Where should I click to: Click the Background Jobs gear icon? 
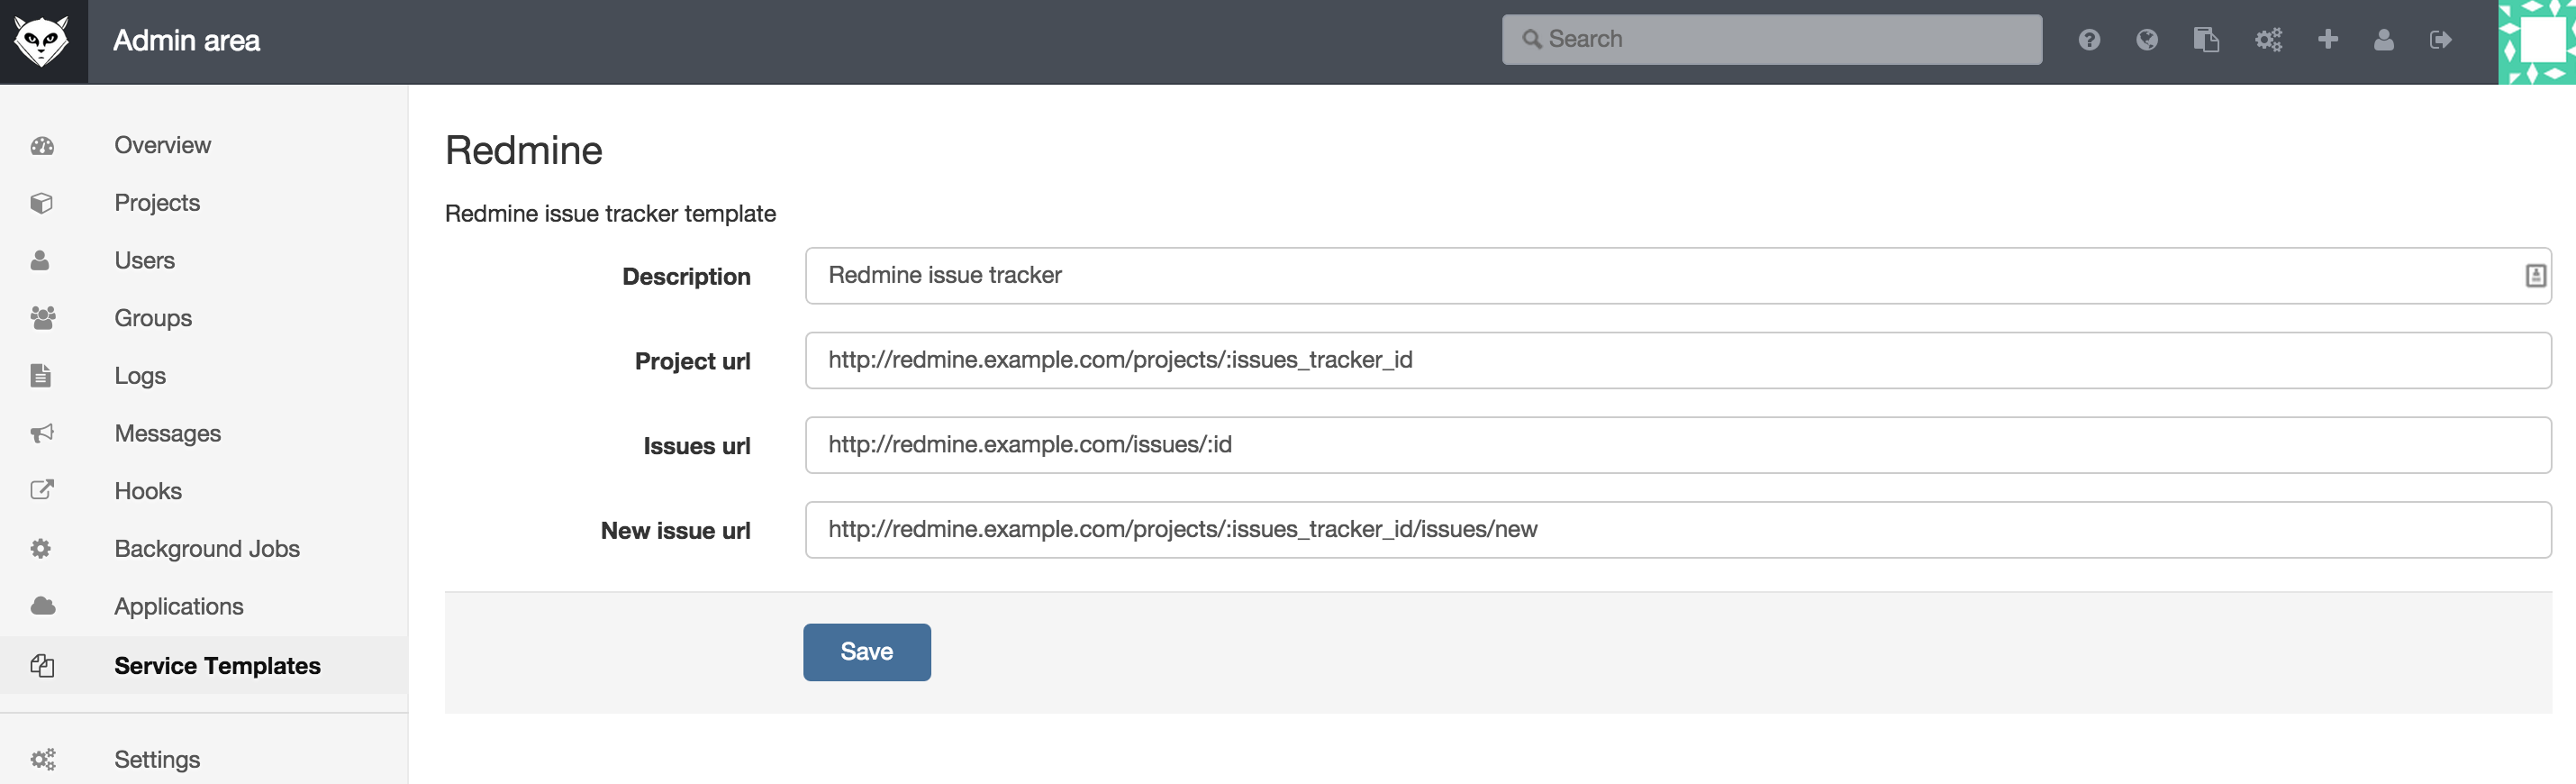[x=42, y=548]
